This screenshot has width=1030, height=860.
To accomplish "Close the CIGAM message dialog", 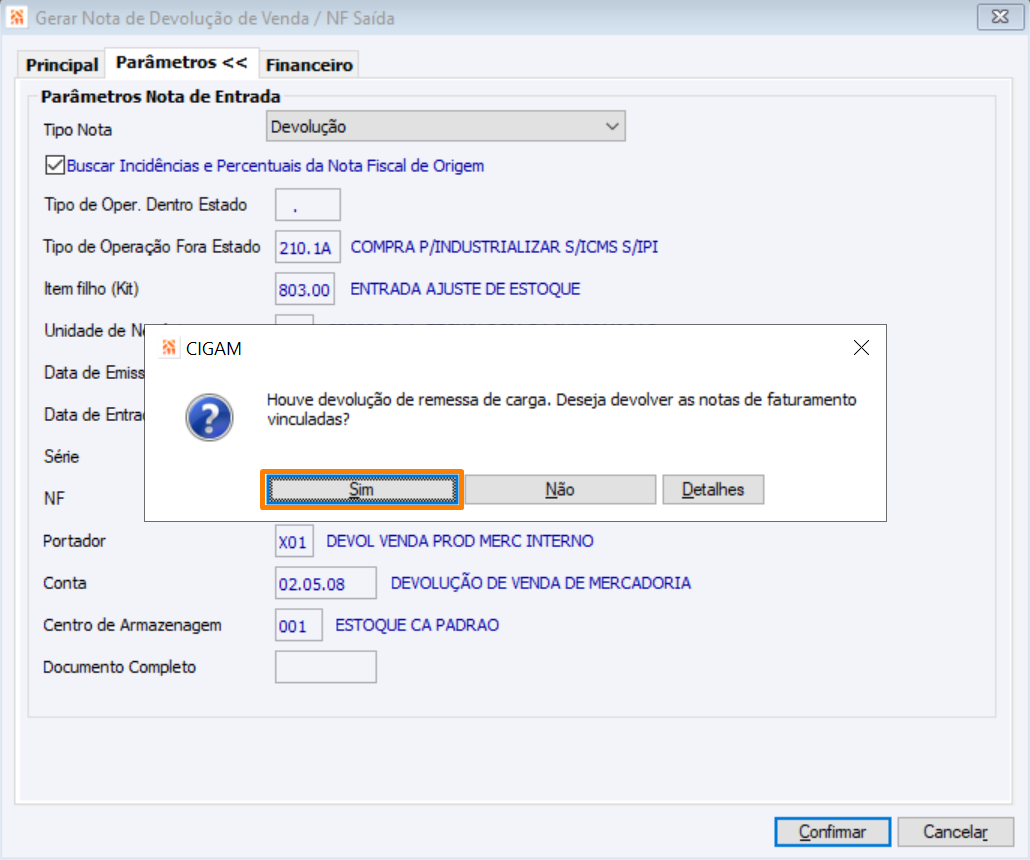I will point(861,348).
